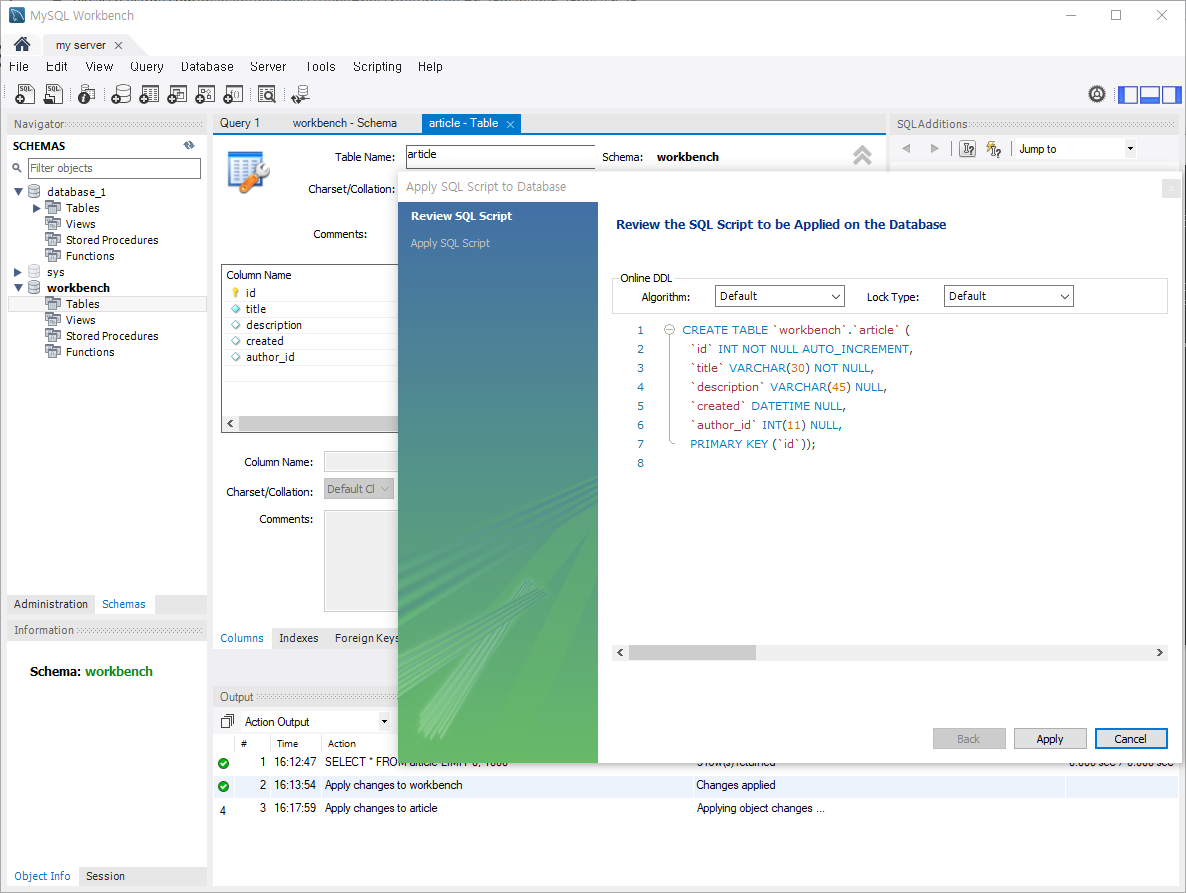Viewport: 1186px width, 893px height.
Task: Click into the Filter objects field
Action: 114,168
